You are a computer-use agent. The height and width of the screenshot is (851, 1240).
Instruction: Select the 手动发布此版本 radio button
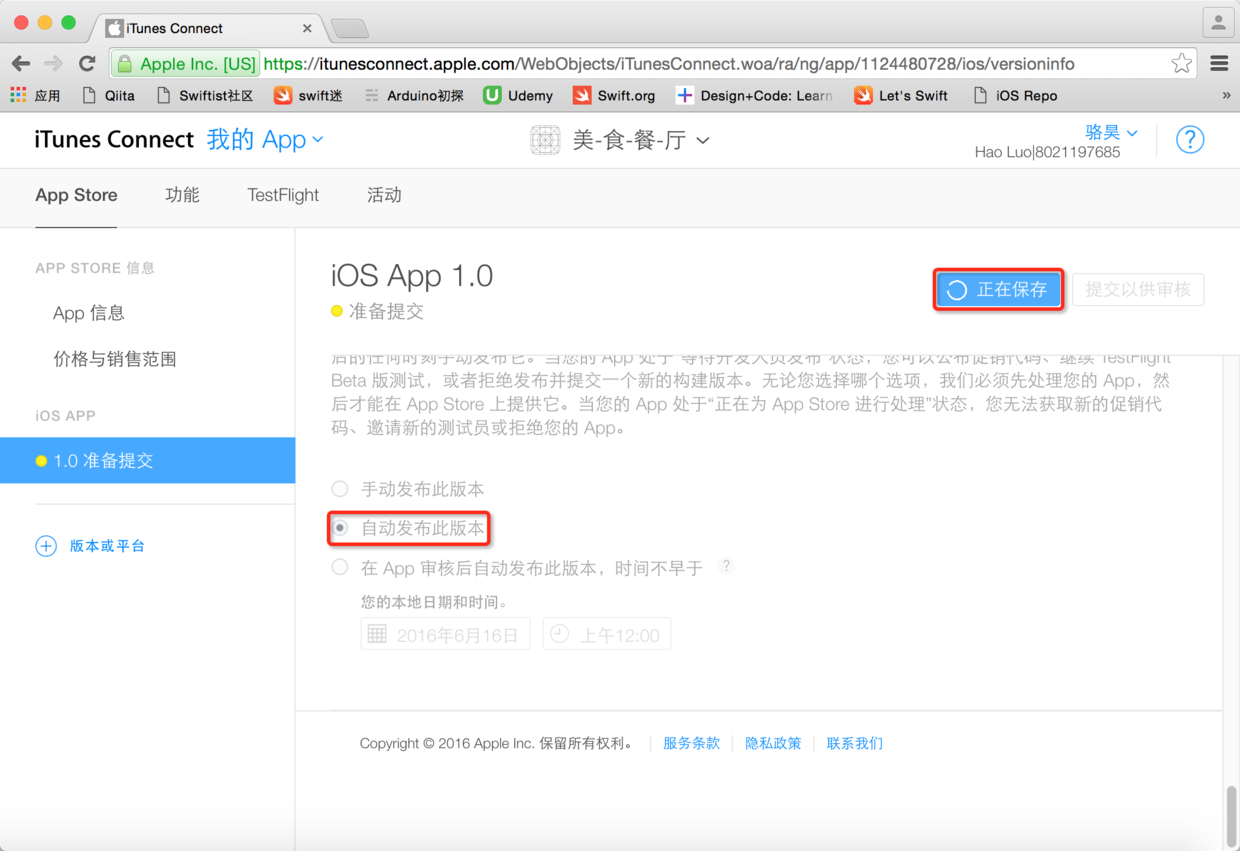[x=340, y=489]
